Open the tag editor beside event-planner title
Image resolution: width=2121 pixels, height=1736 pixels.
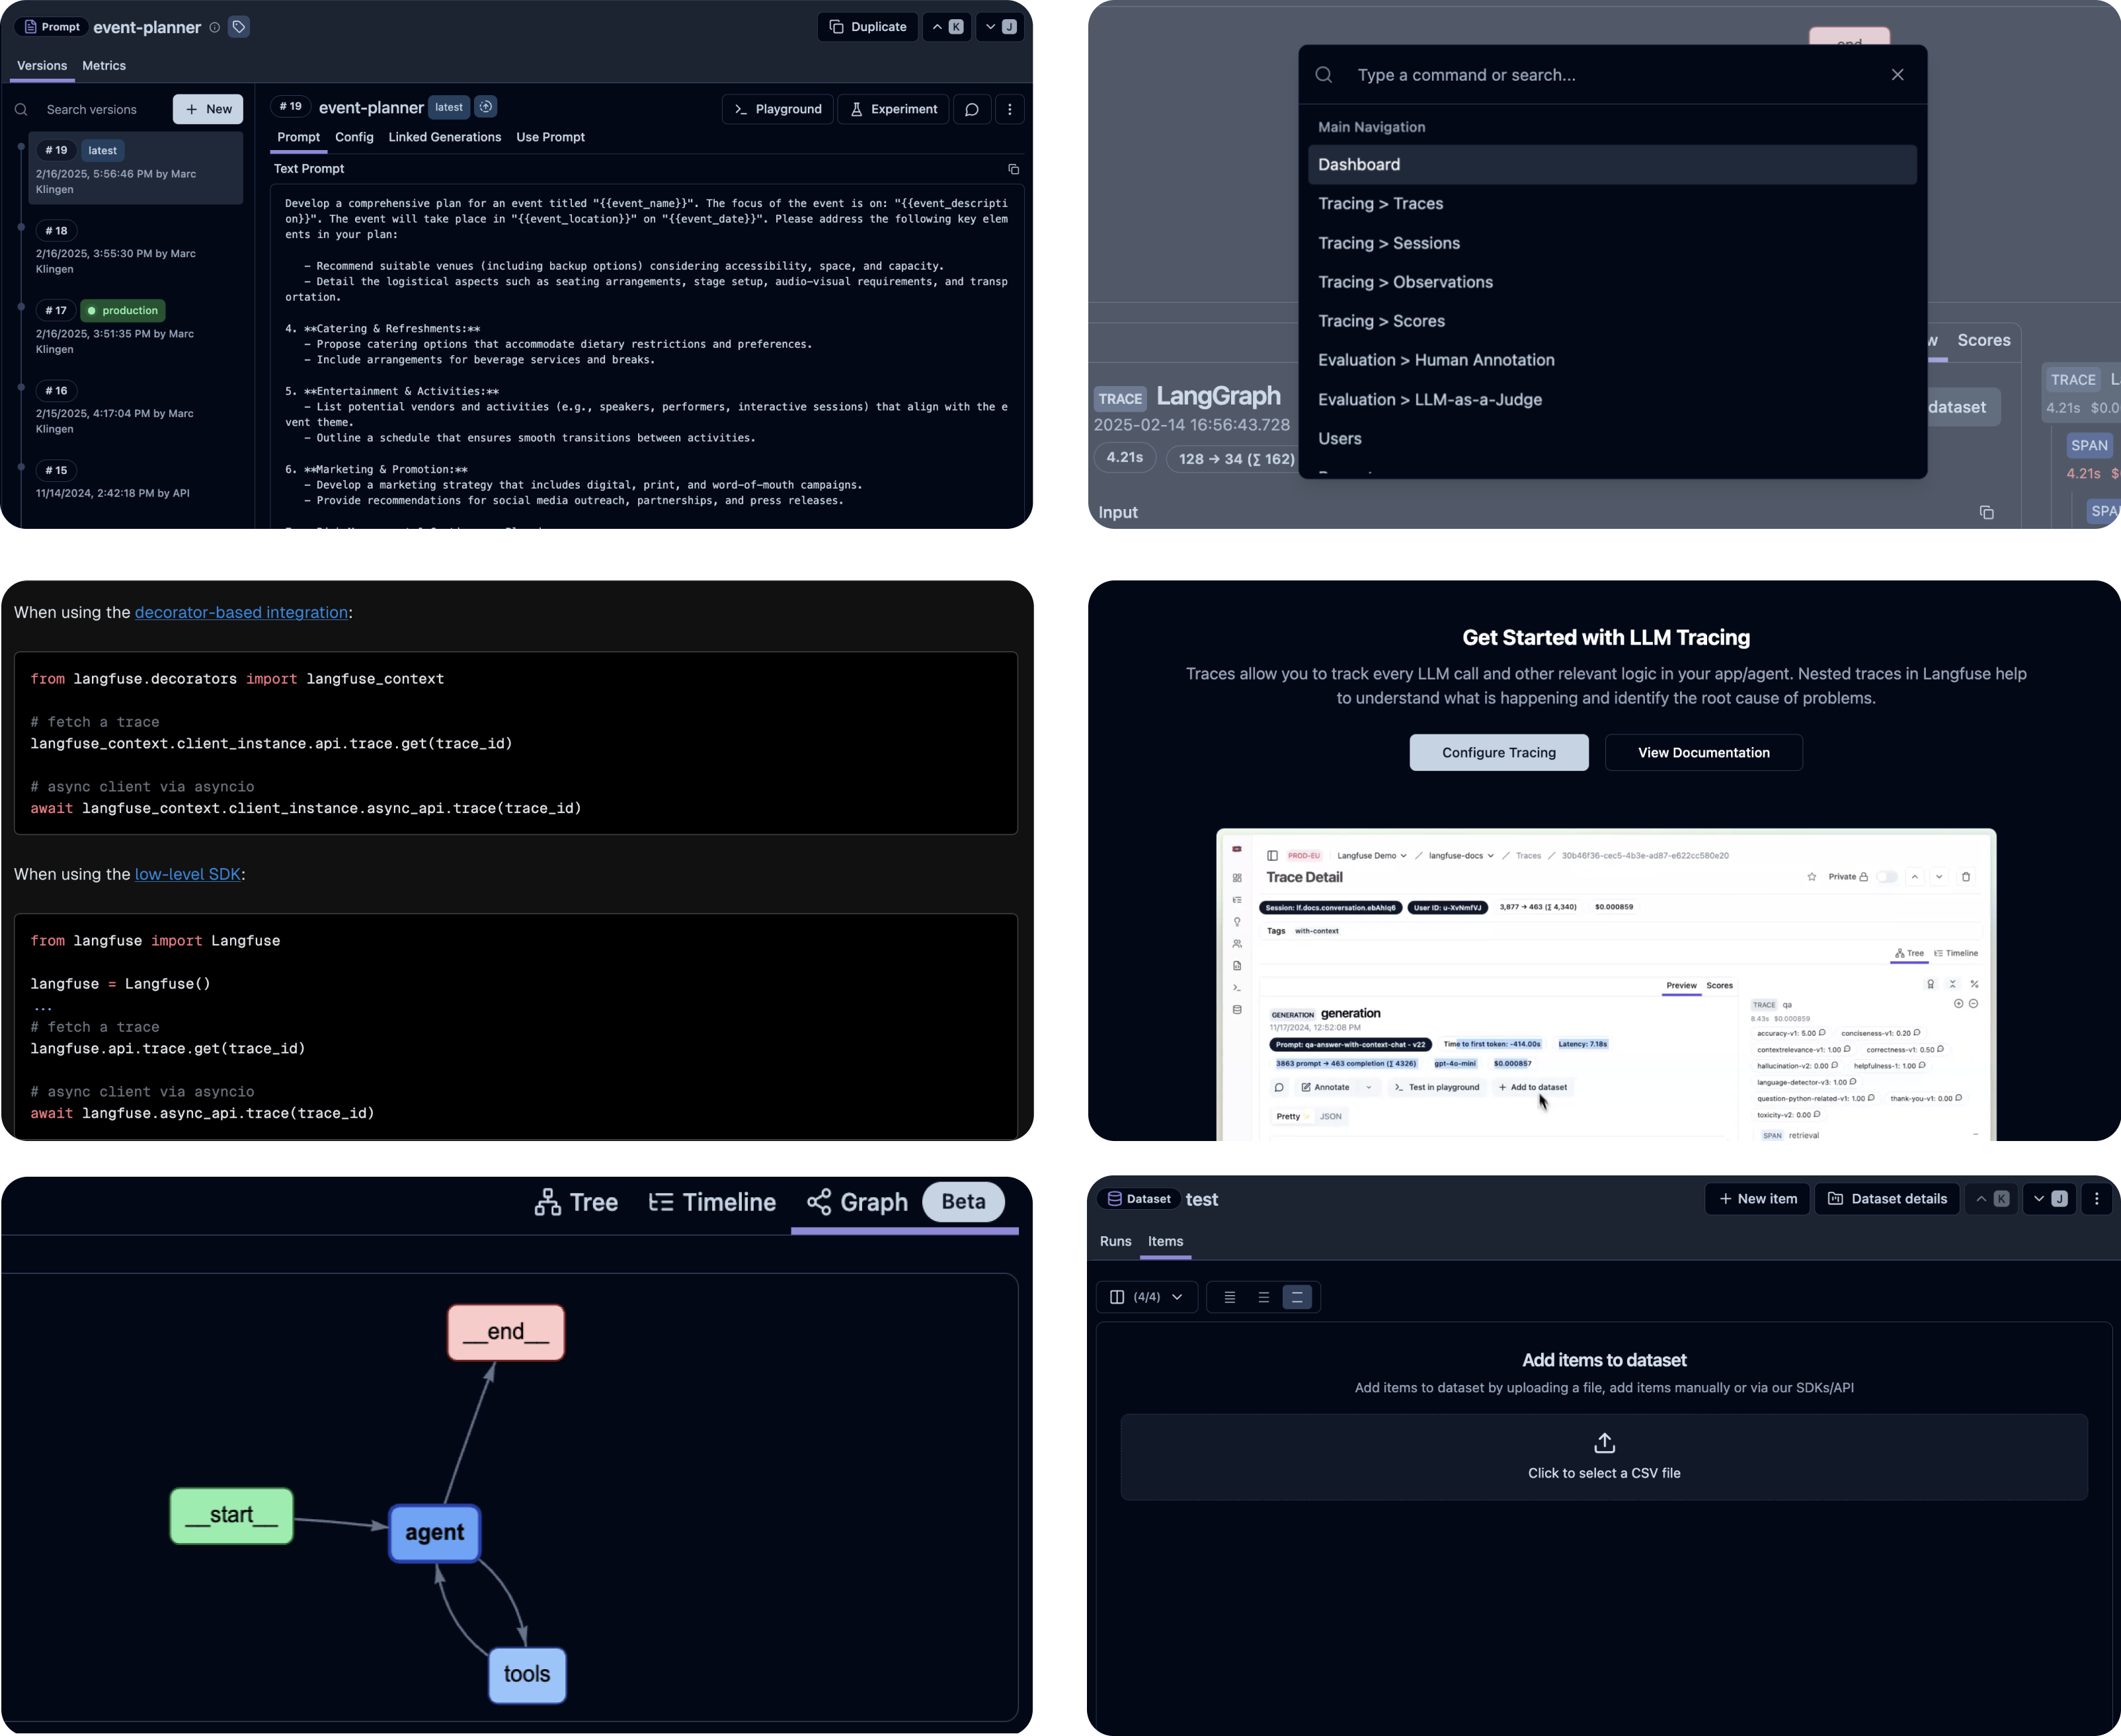click(x=238, y=27)
